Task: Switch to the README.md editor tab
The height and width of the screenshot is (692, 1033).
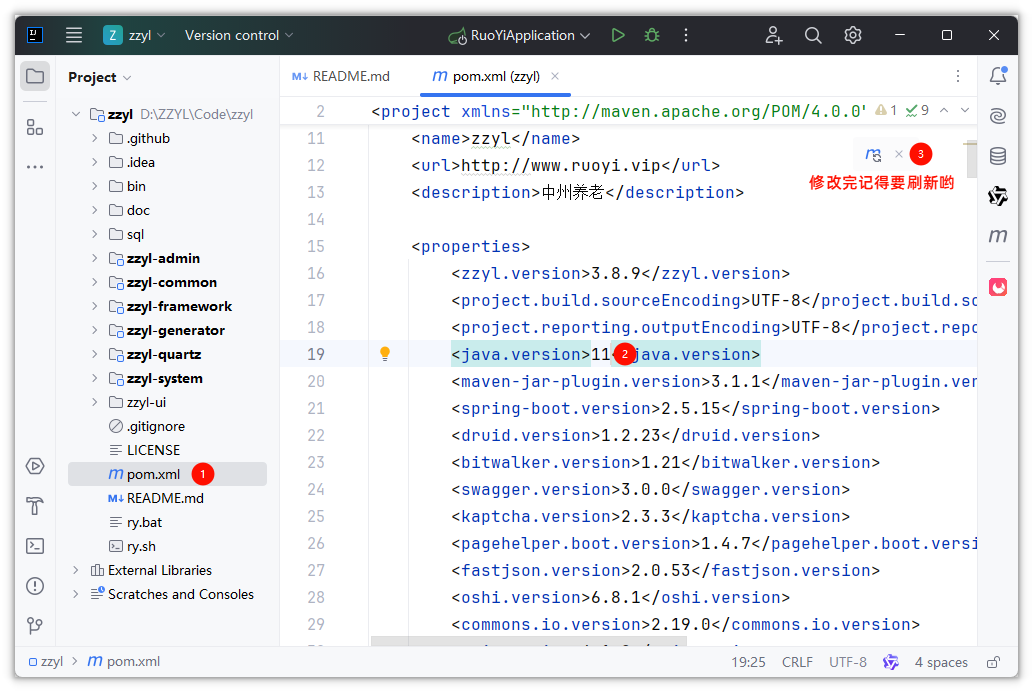Action: pyautogui.click(x=341, y=76)
